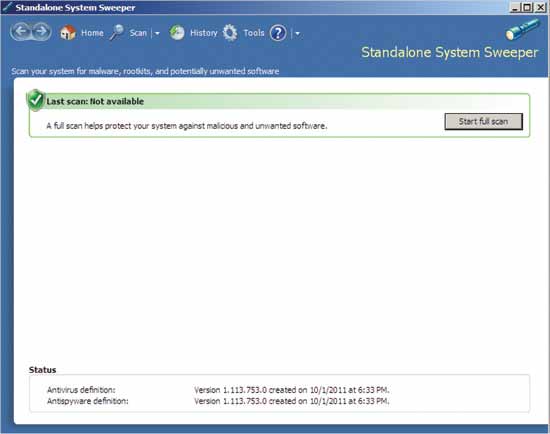This screenshot has width=550, height=434.
Task: Go forward with the right arrow button
Action: tap(41, 32)
